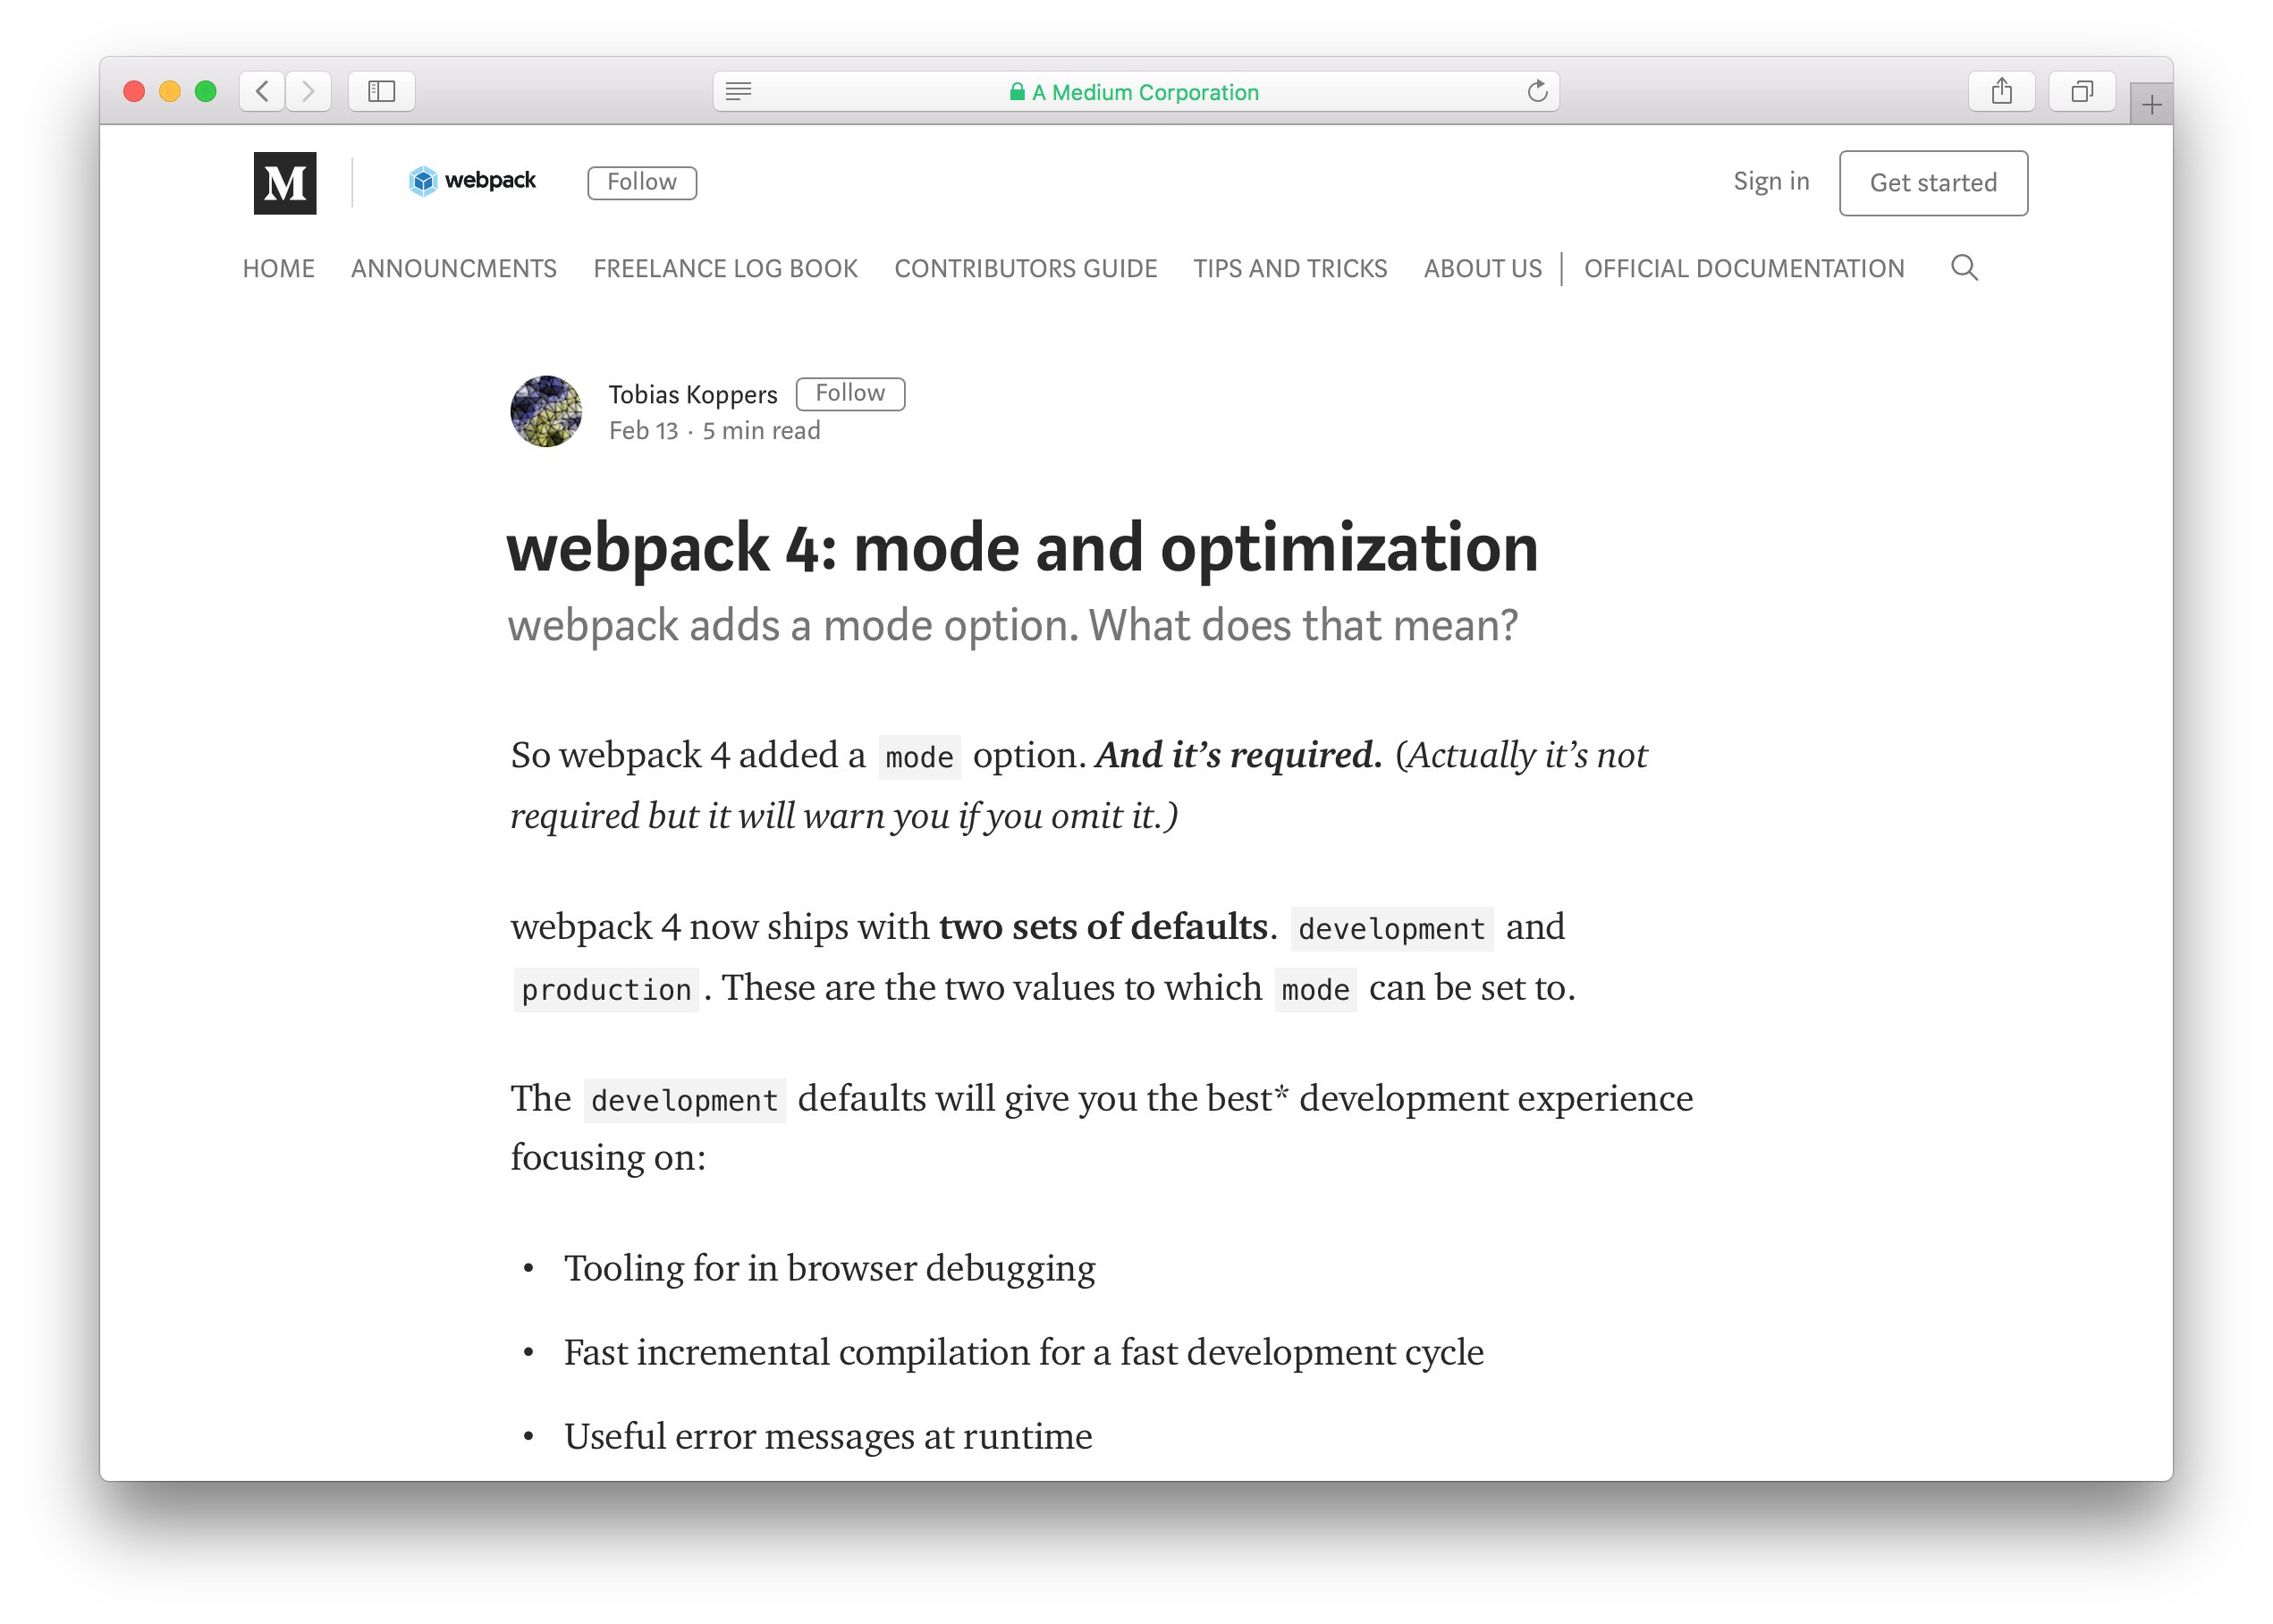
Task: Close the Safari window with red button
Action: point(134,92)
